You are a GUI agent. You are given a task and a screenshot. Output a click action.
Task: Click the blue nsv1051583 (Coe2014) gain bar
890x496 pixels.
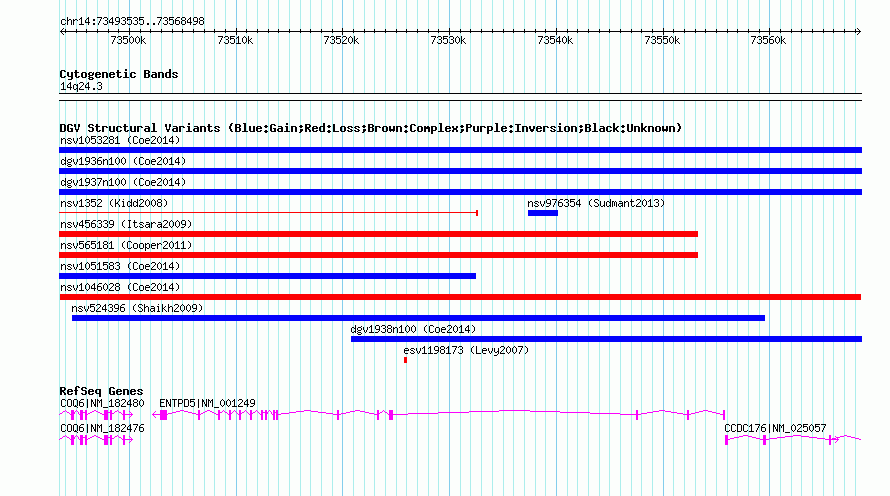coord(267,276)
